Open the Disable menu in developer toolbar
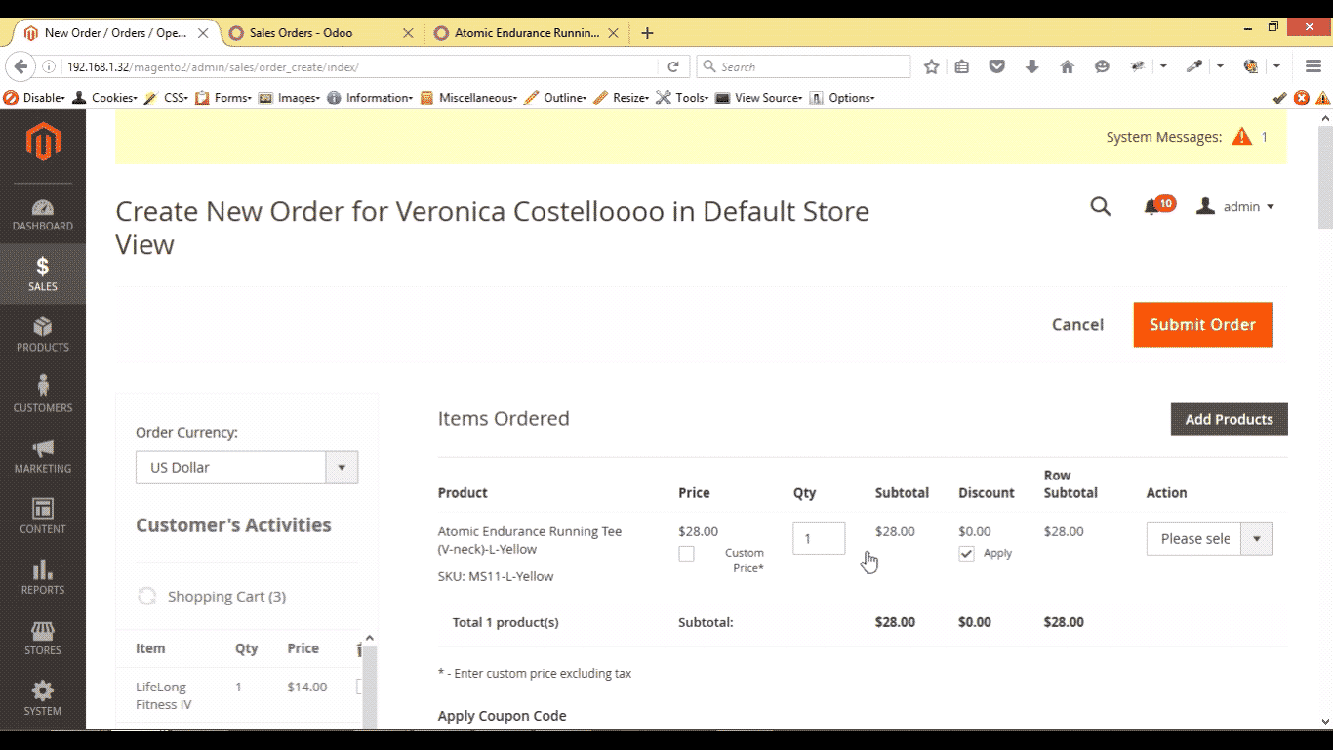The width and height of the screenshot is (1333, 750). pos(35,98)
